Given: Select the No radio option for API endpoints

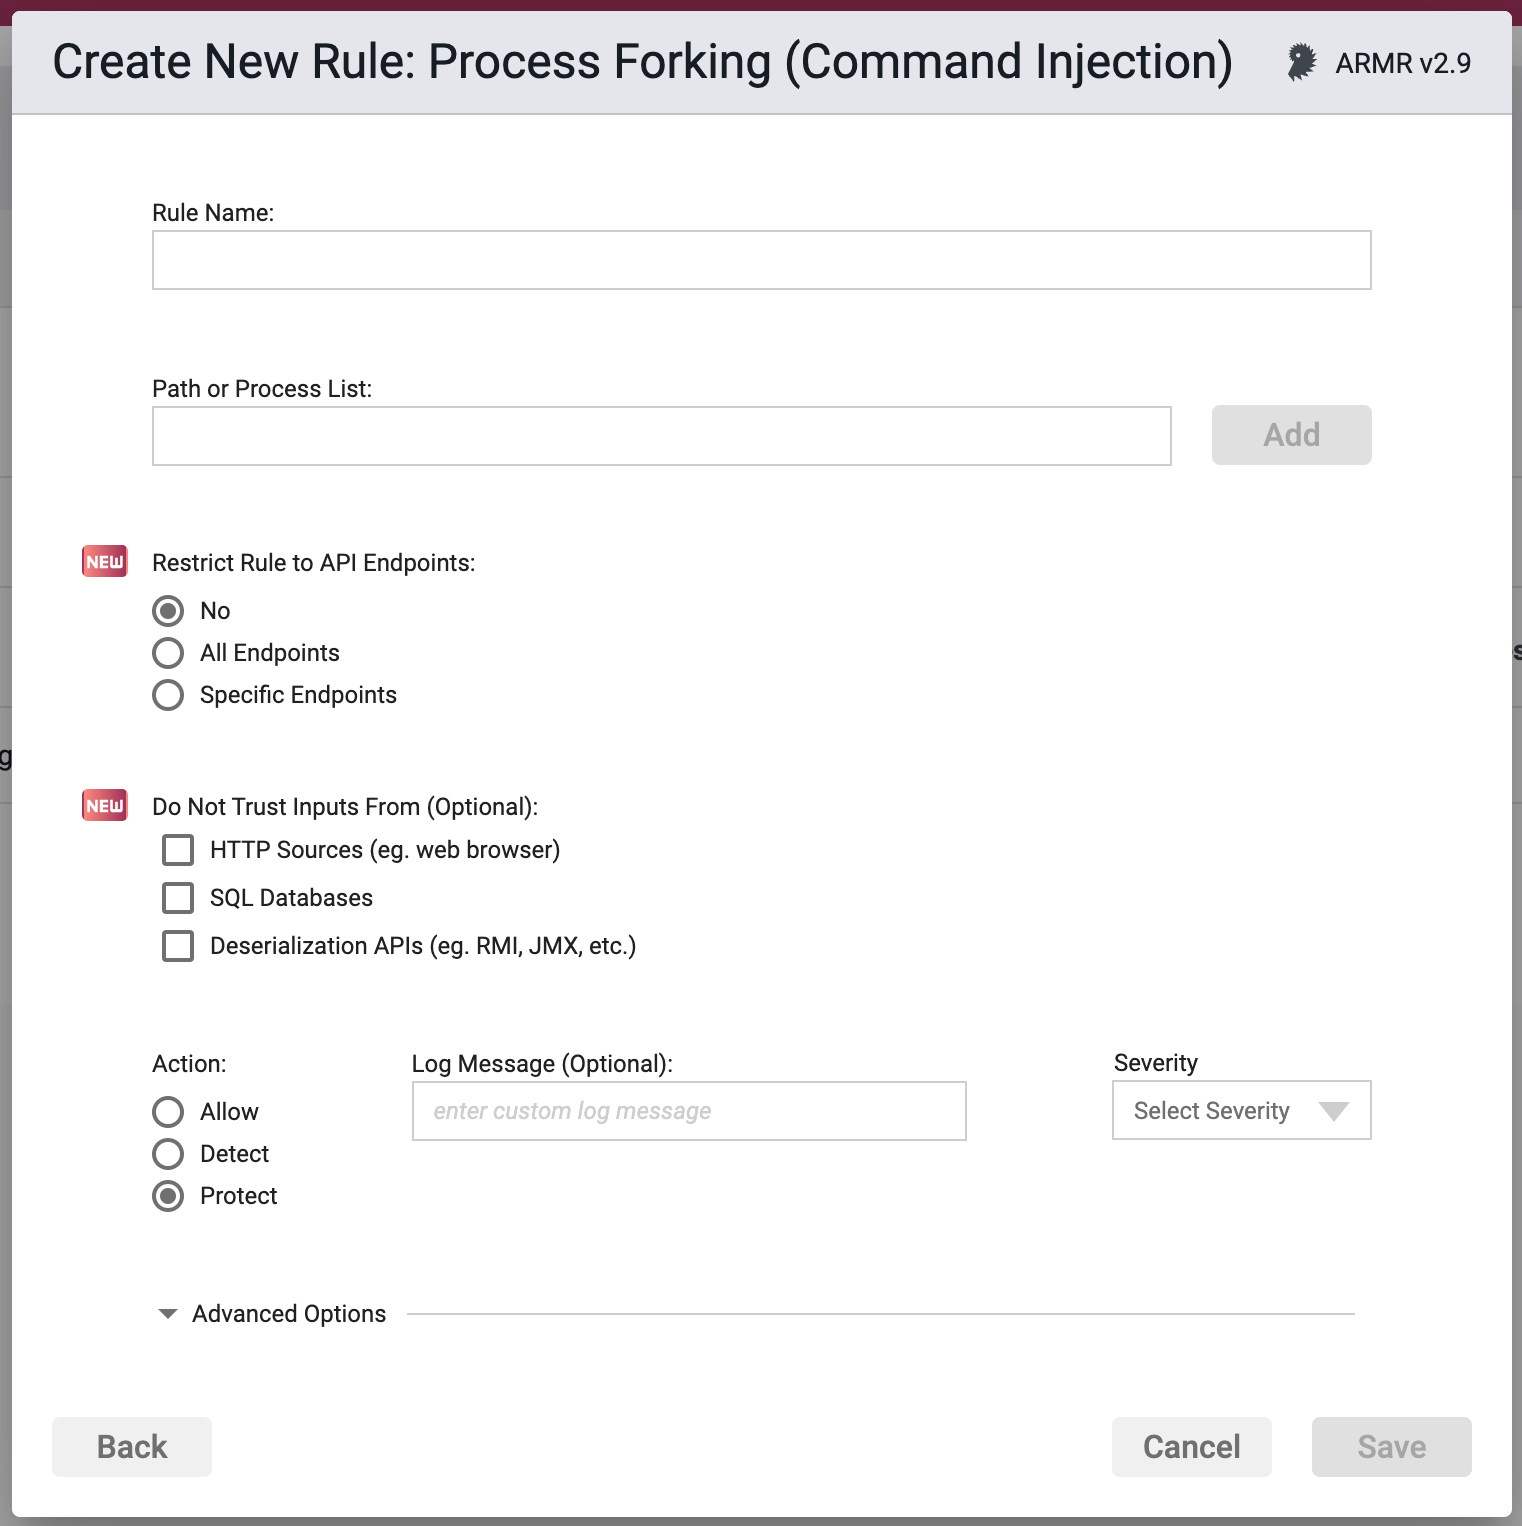Looking at the screenshot, I should (168, 610).
